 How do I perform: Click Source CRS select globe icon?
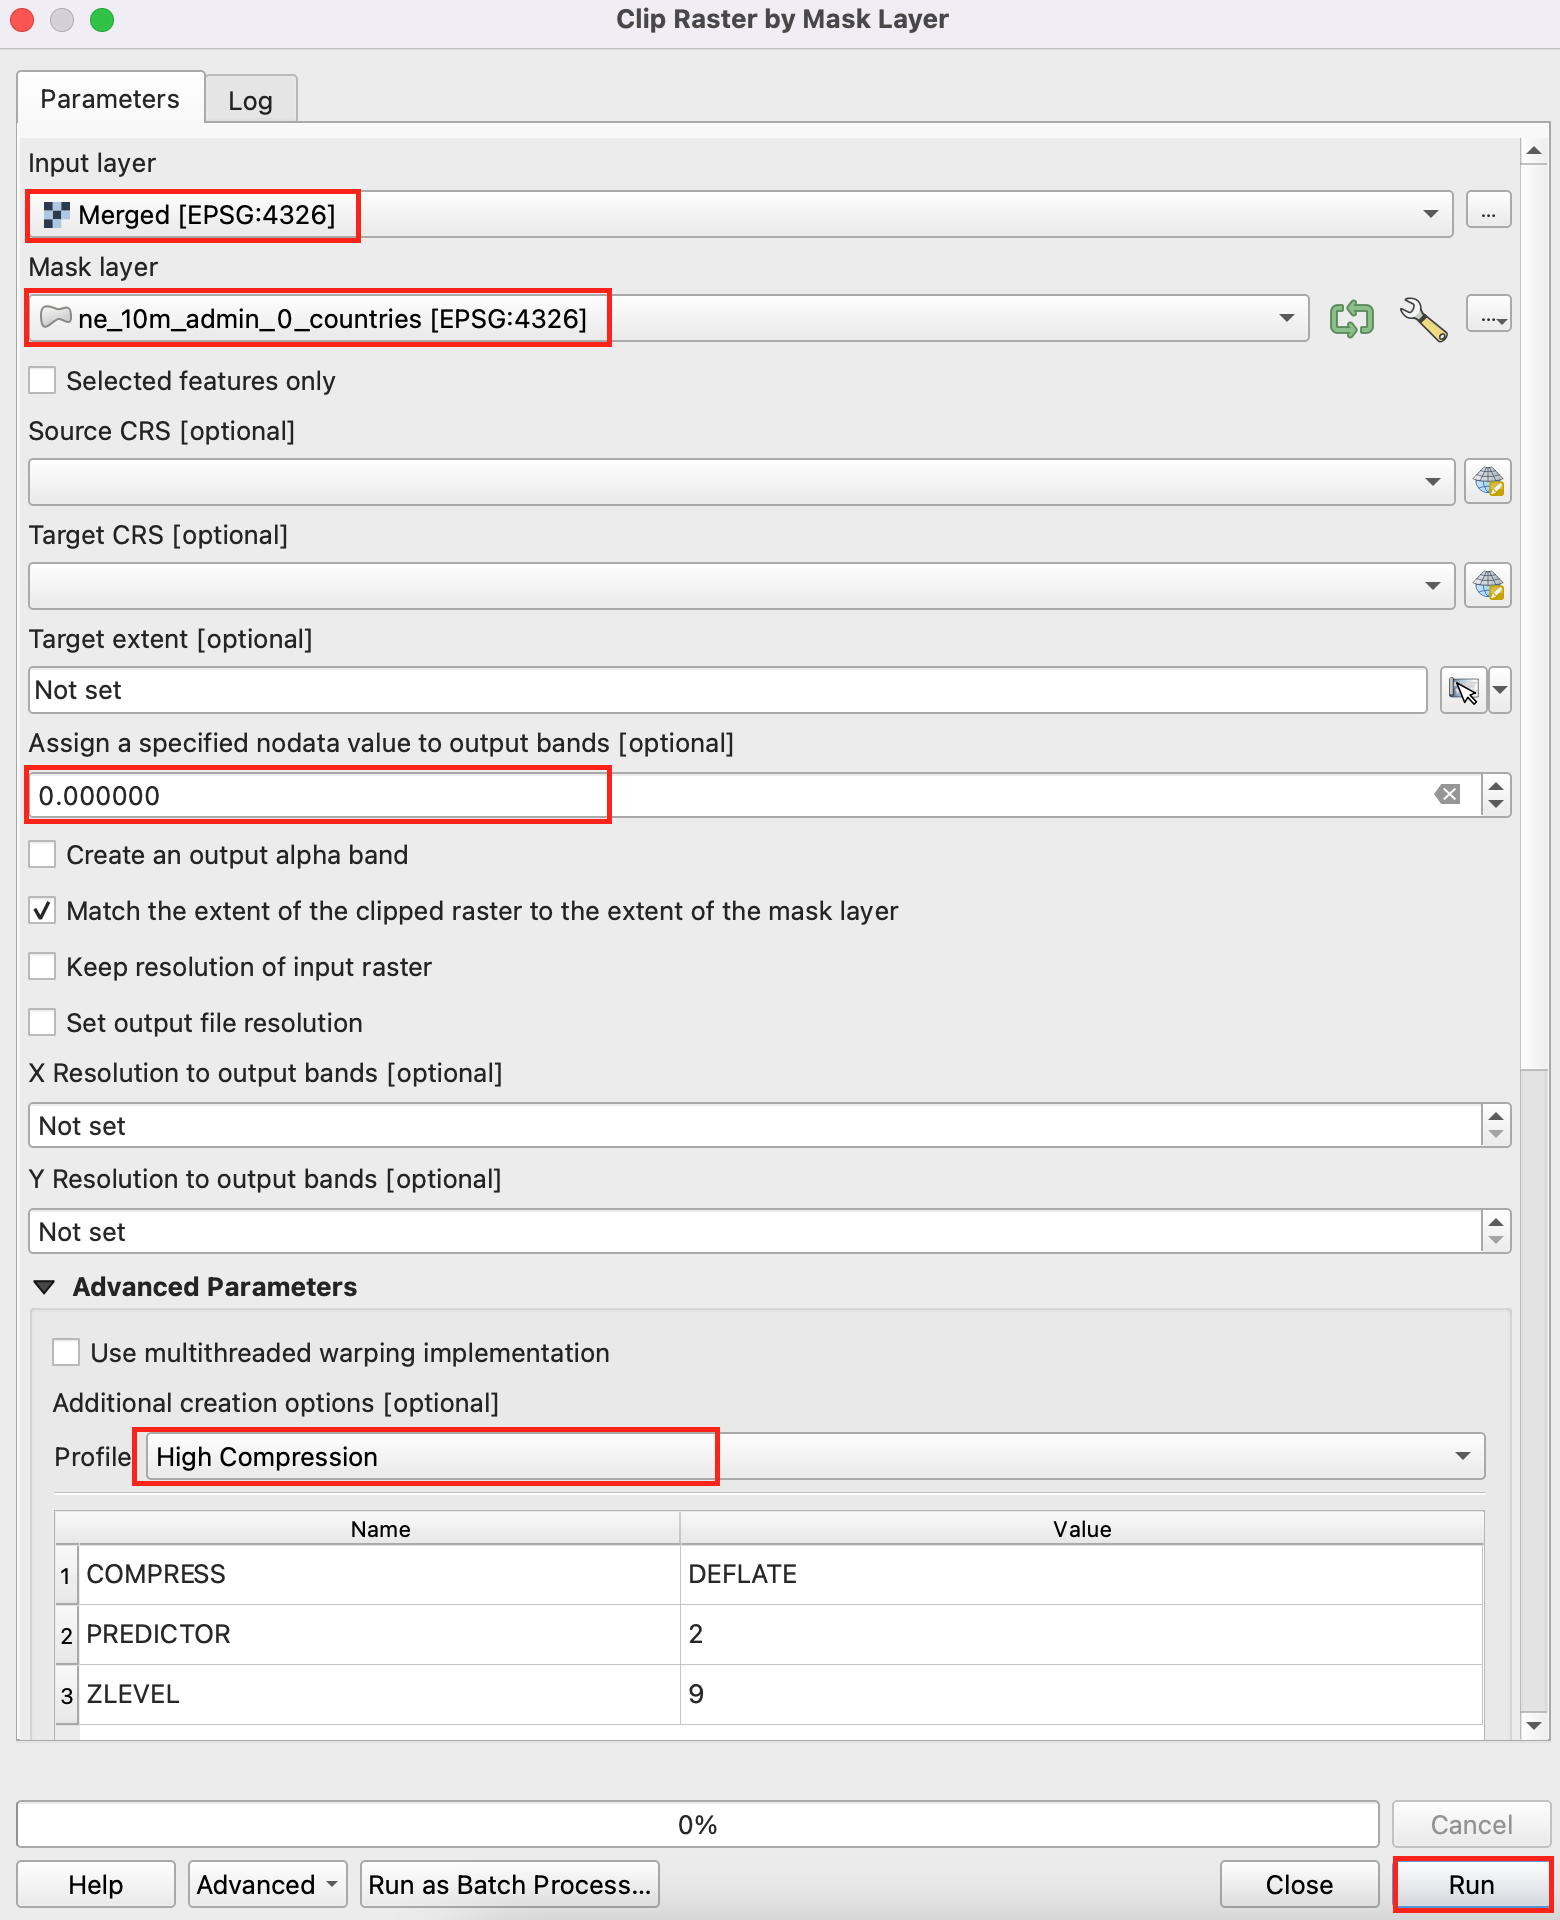(1487, 482)
